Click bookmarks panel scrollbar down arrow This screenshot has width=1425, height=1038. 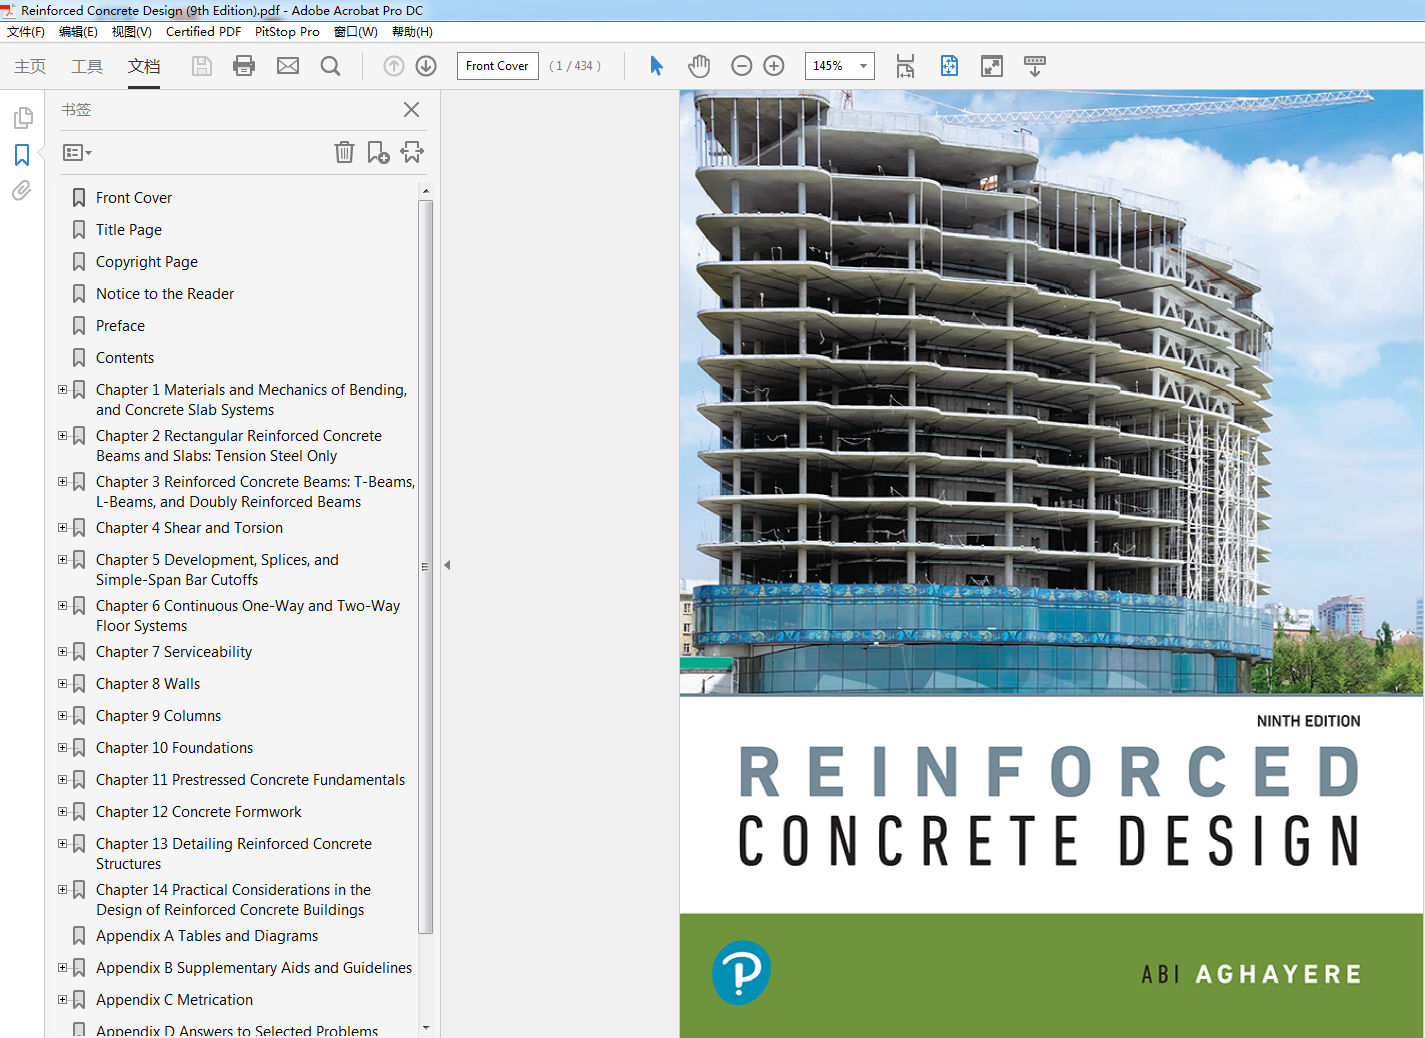[426, 1027]
